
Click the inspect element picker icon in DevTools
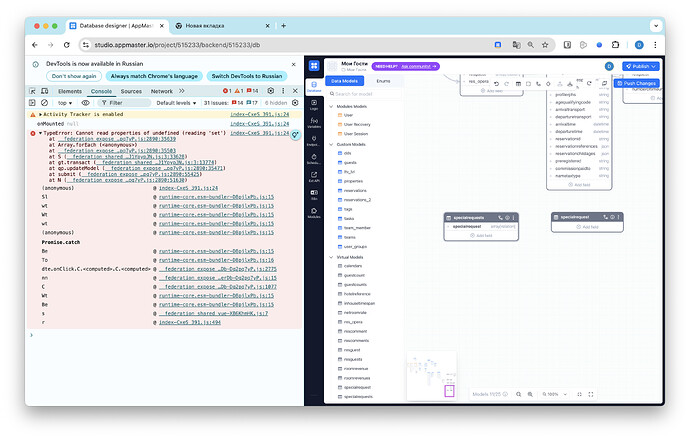tap(33, 91)
